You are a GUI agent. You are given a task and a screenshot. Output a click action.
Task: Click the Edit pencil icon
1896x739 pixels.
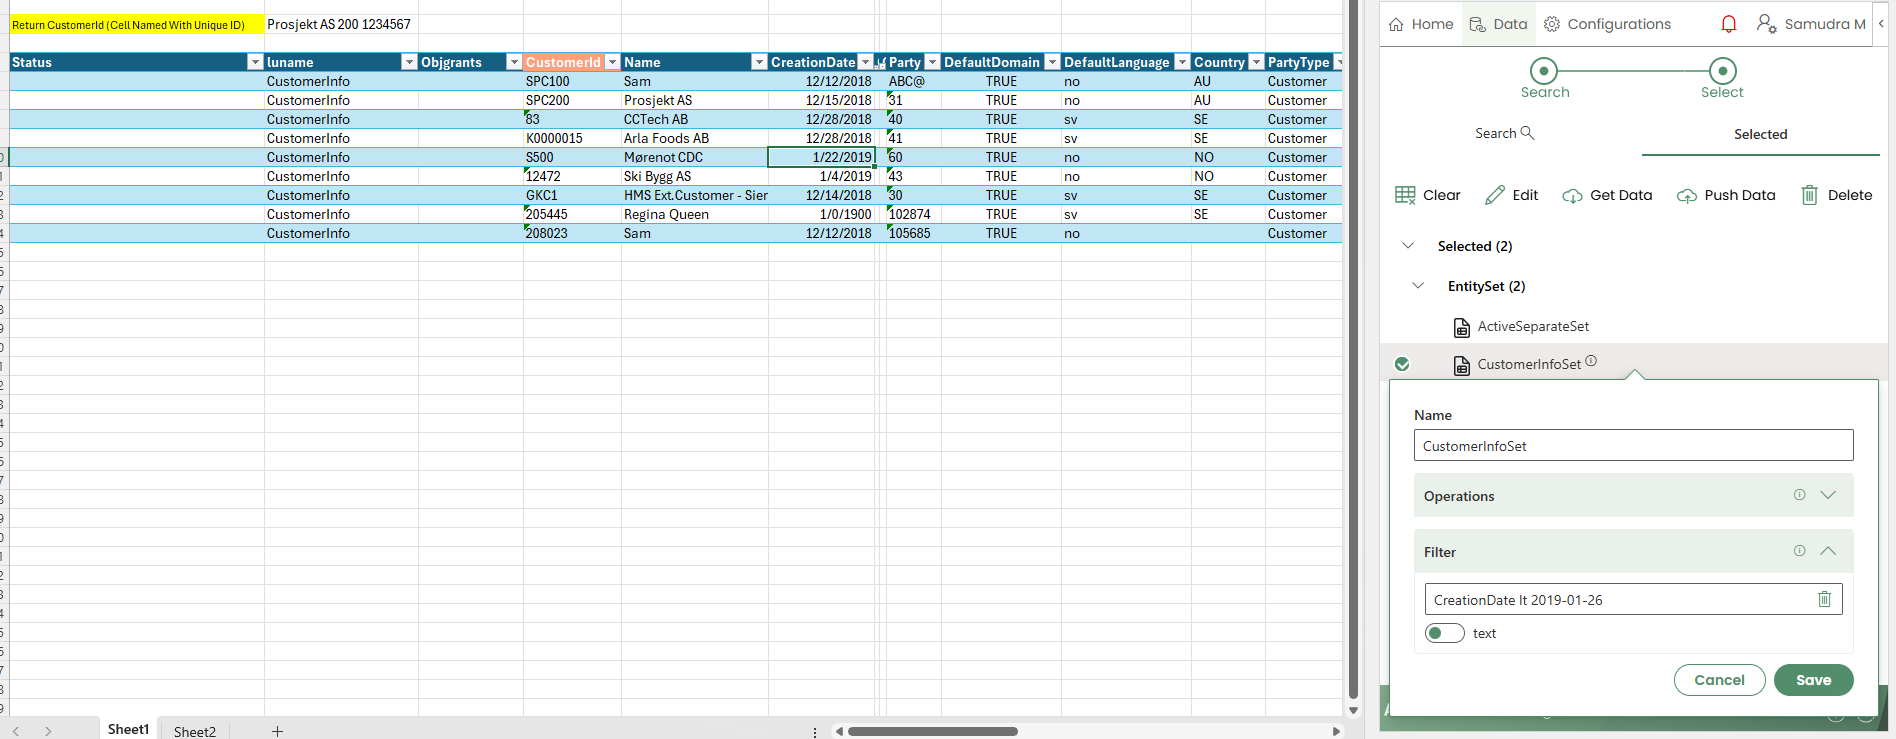click(x=1495, y=195)
